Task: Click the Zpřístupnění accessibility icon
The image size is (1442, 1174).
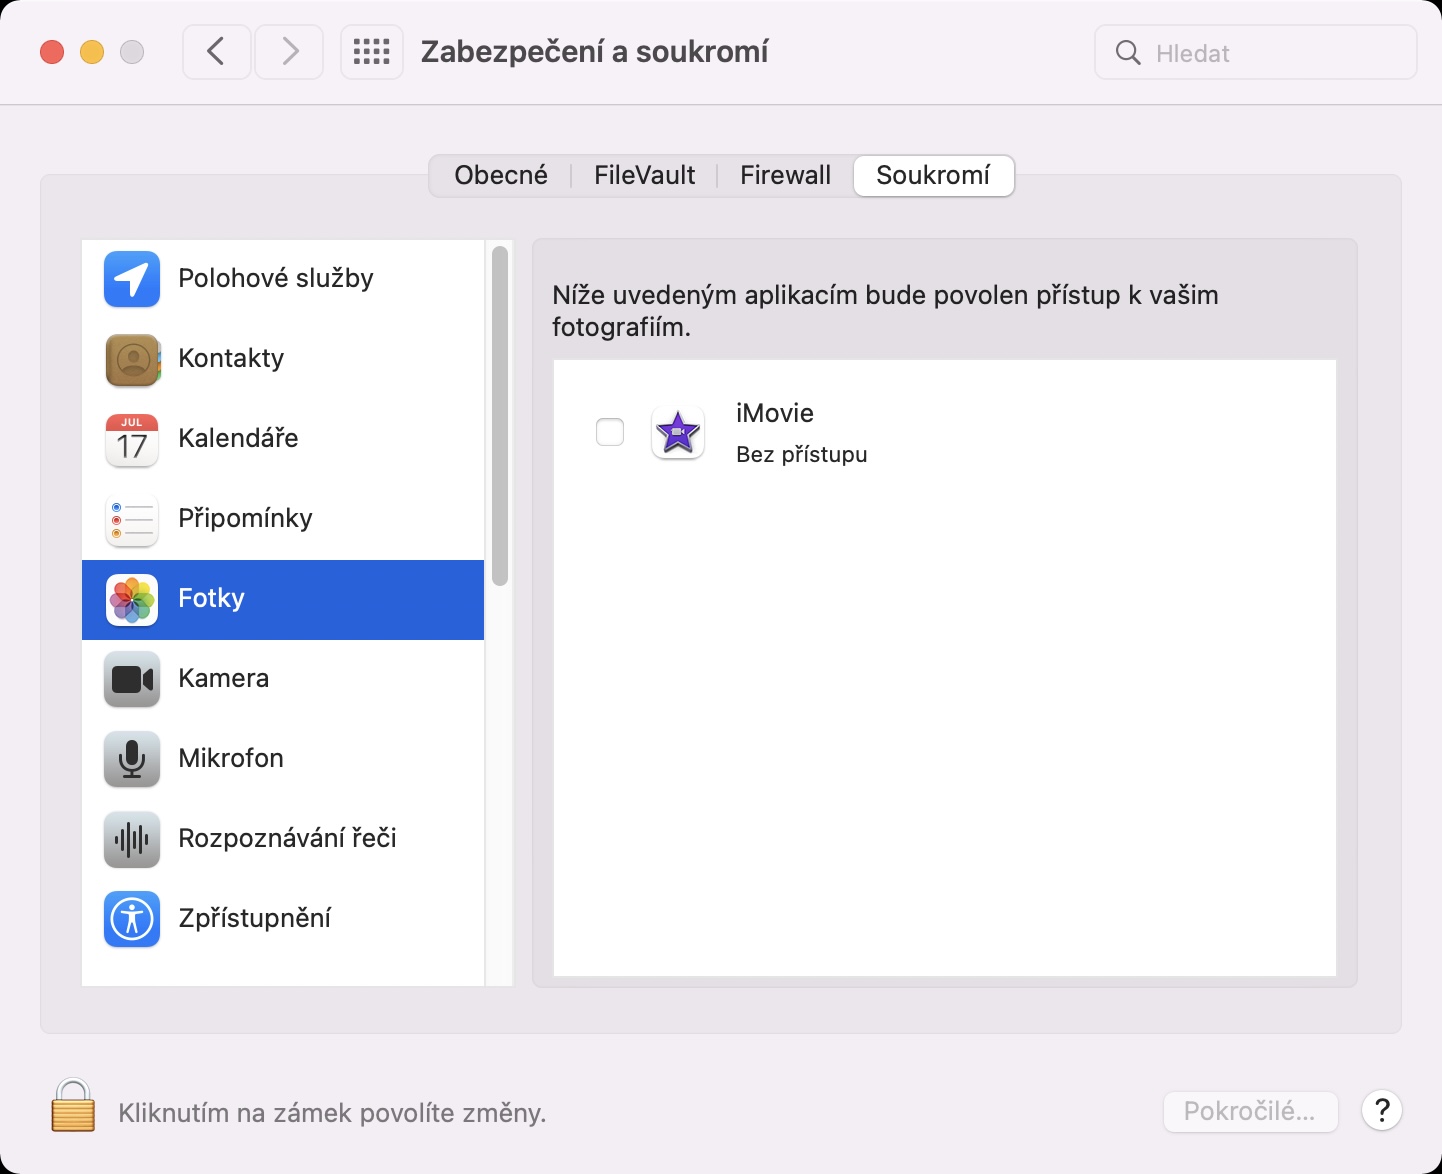Action: tap(132, 919)
